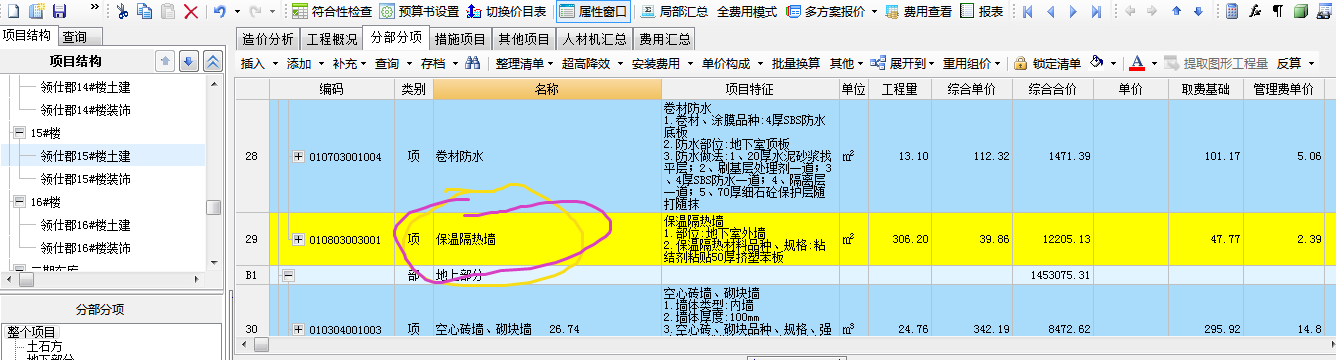Go to next record arrow
1336x360 pixels.
point(1073,12)
